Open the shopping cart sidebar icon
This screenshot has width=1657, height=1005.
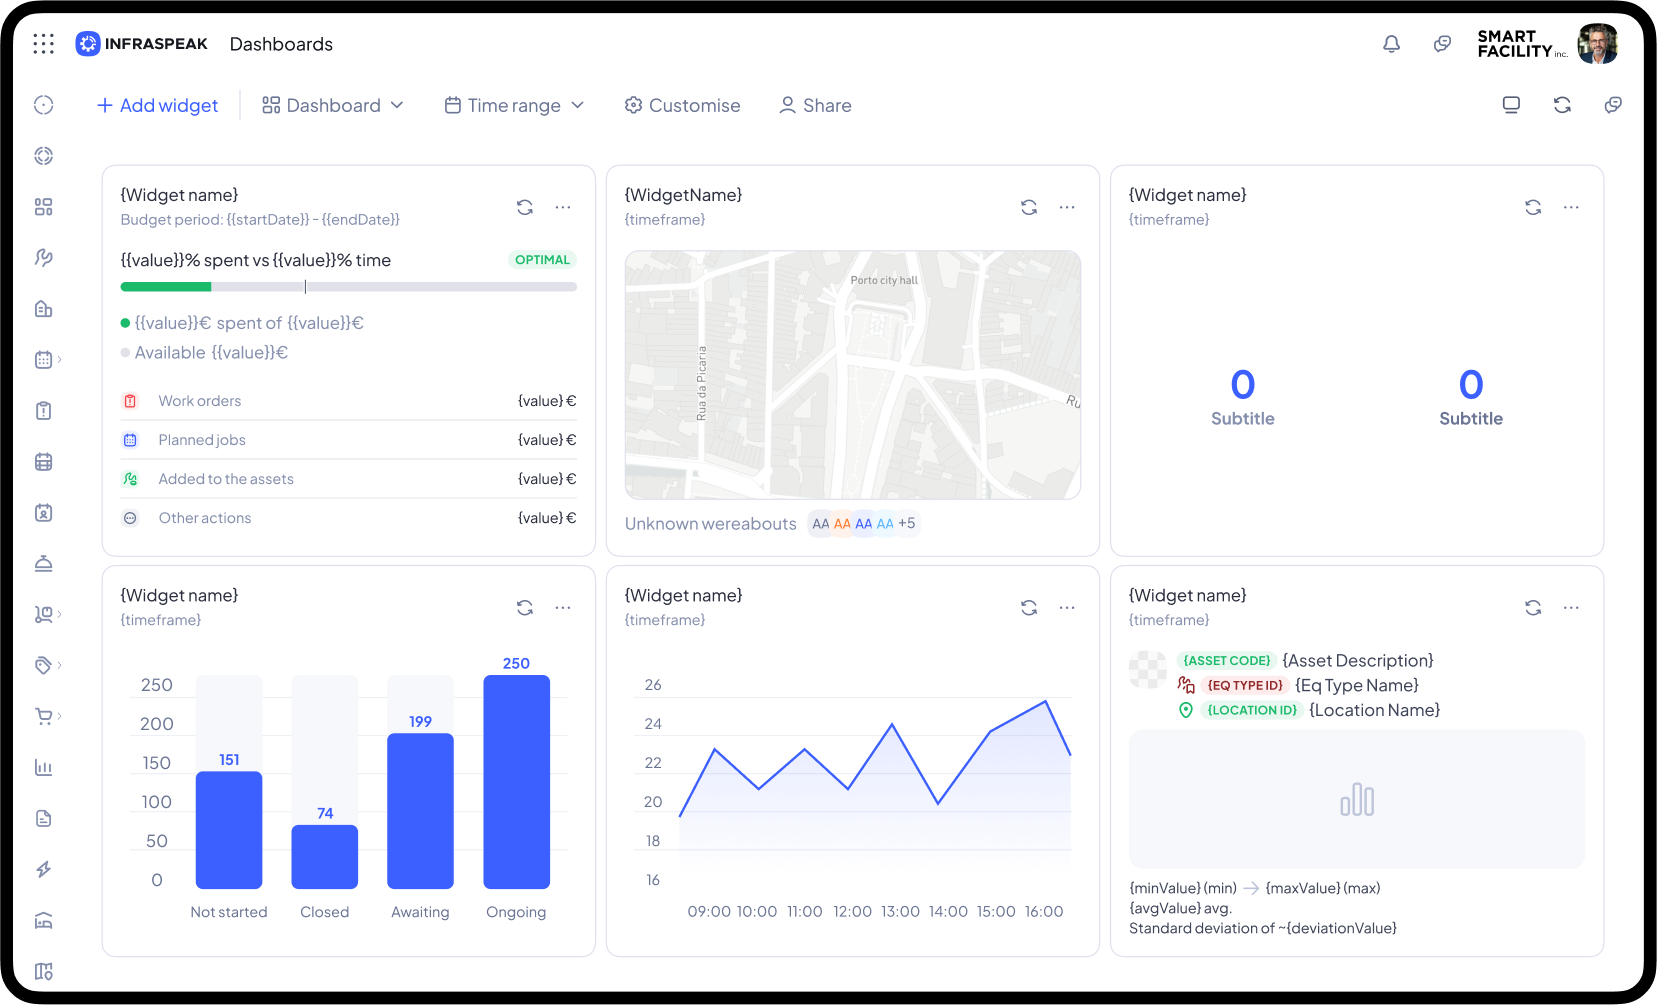43,716
